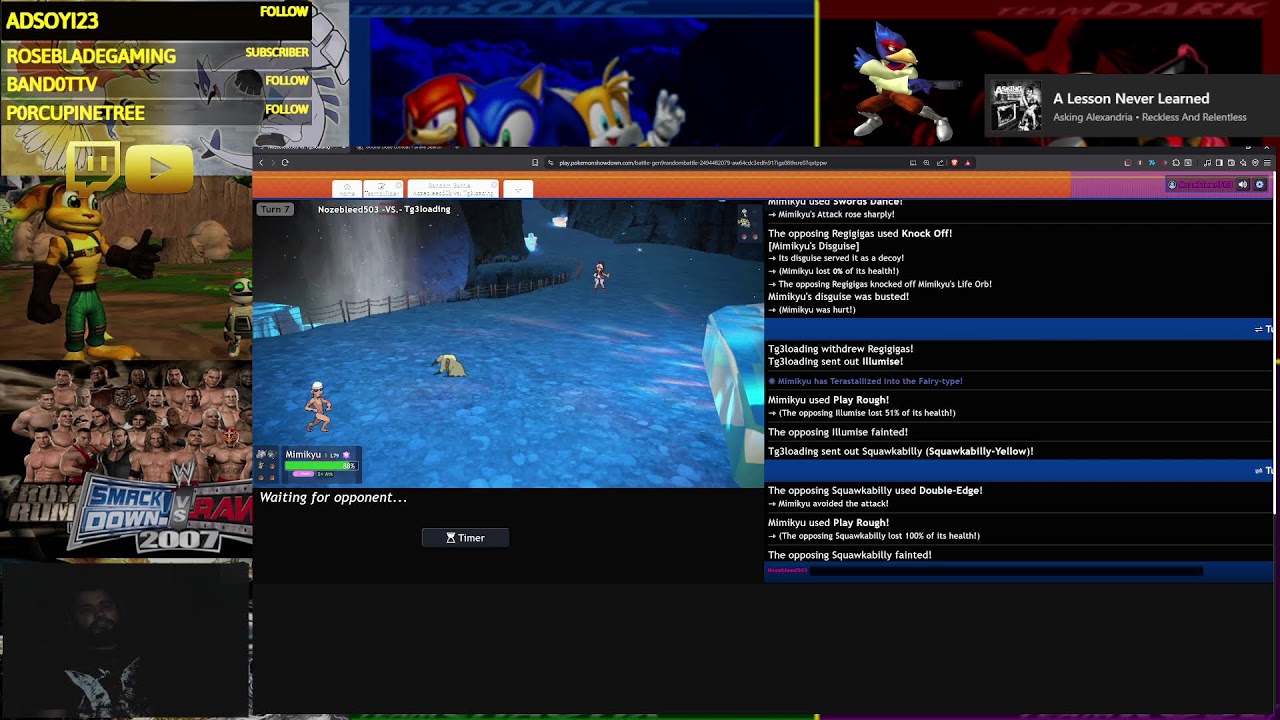Click the Mimikyu name in status box

point(303,455)
